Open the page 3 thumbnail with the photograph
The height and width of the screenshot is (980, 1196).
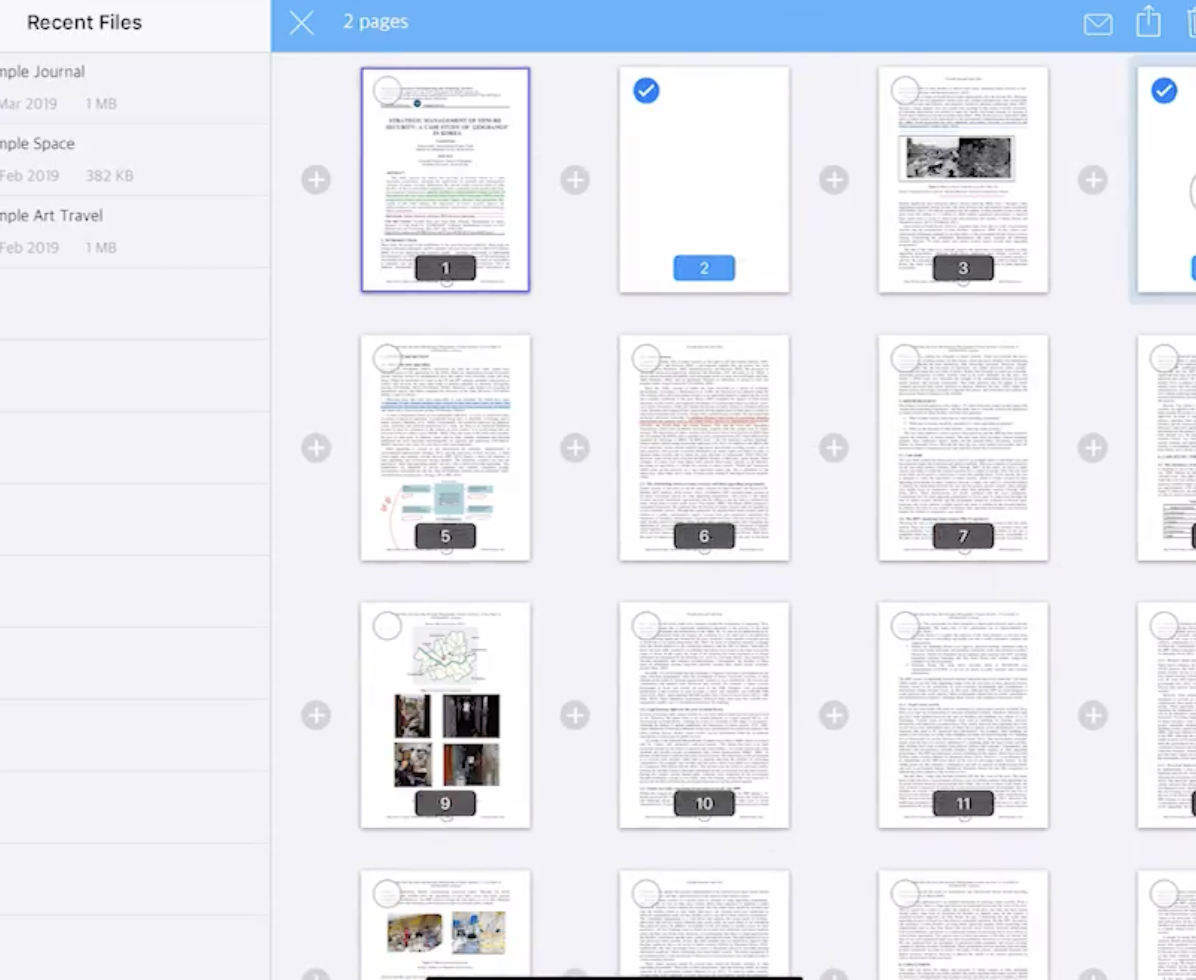pos(963,180)
